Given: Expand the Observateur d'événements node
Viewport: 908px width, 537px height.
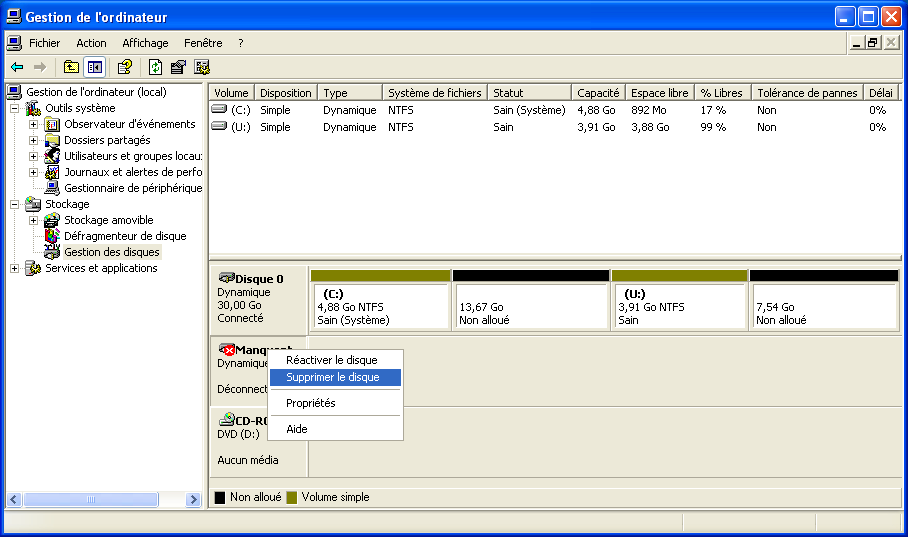Looking at the screenshot, I should click(x=34, y=124).
